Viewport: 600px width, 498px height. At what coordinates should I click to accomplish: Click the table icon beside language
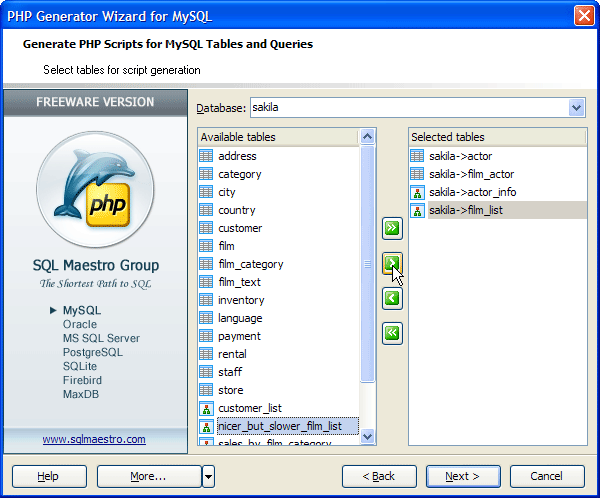206,318
